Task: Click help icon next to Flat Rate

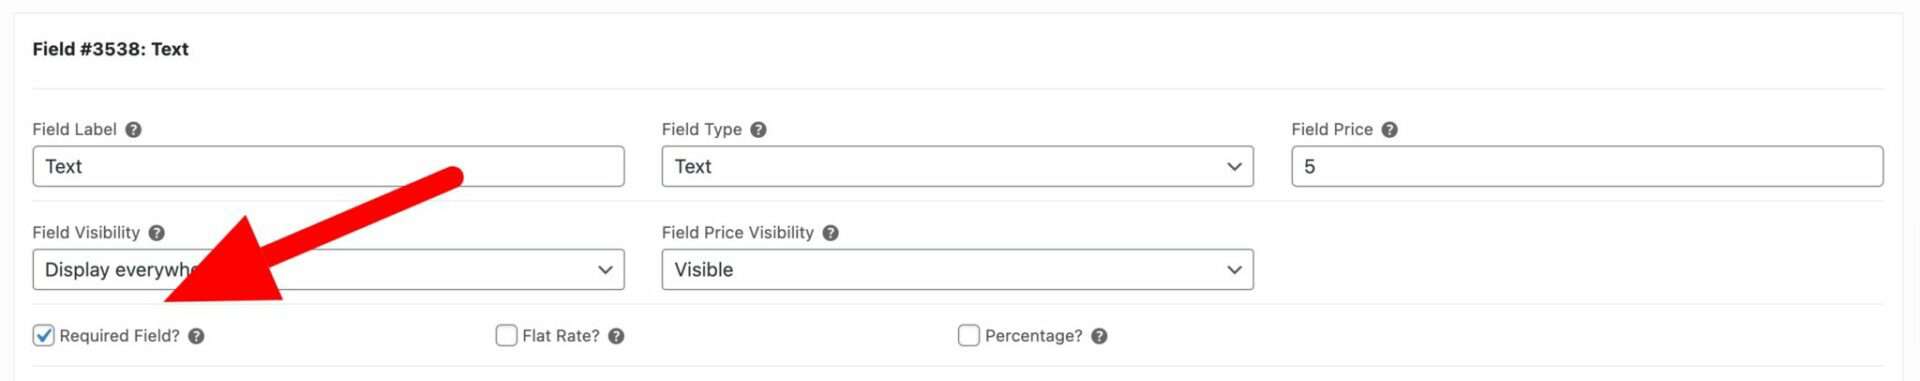Action: tap(616, 336)
